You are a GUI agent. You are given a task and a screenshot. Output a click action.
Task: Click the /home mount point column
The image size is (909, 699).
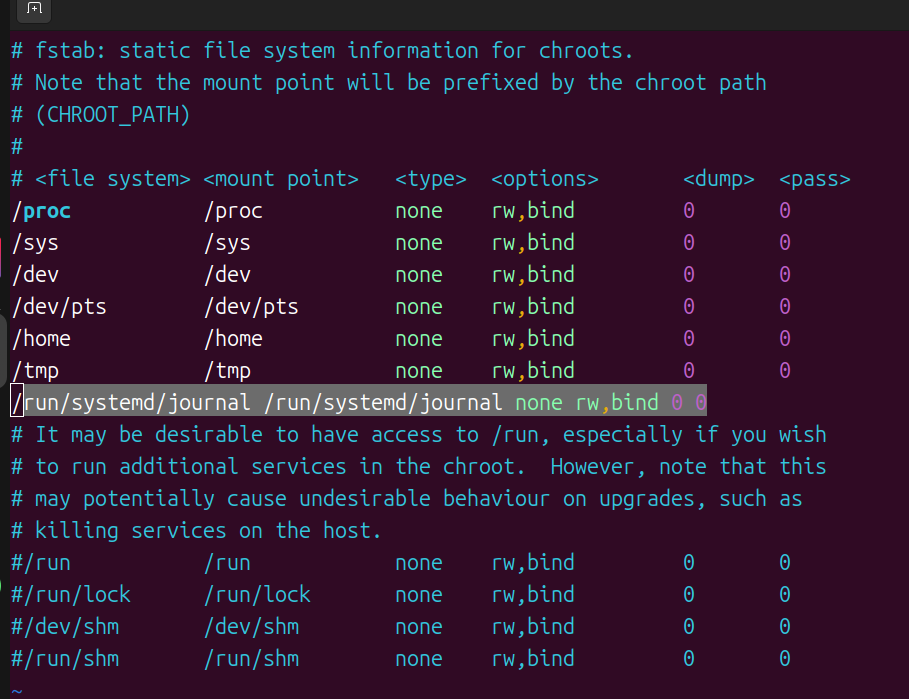(x=233, y=339)
